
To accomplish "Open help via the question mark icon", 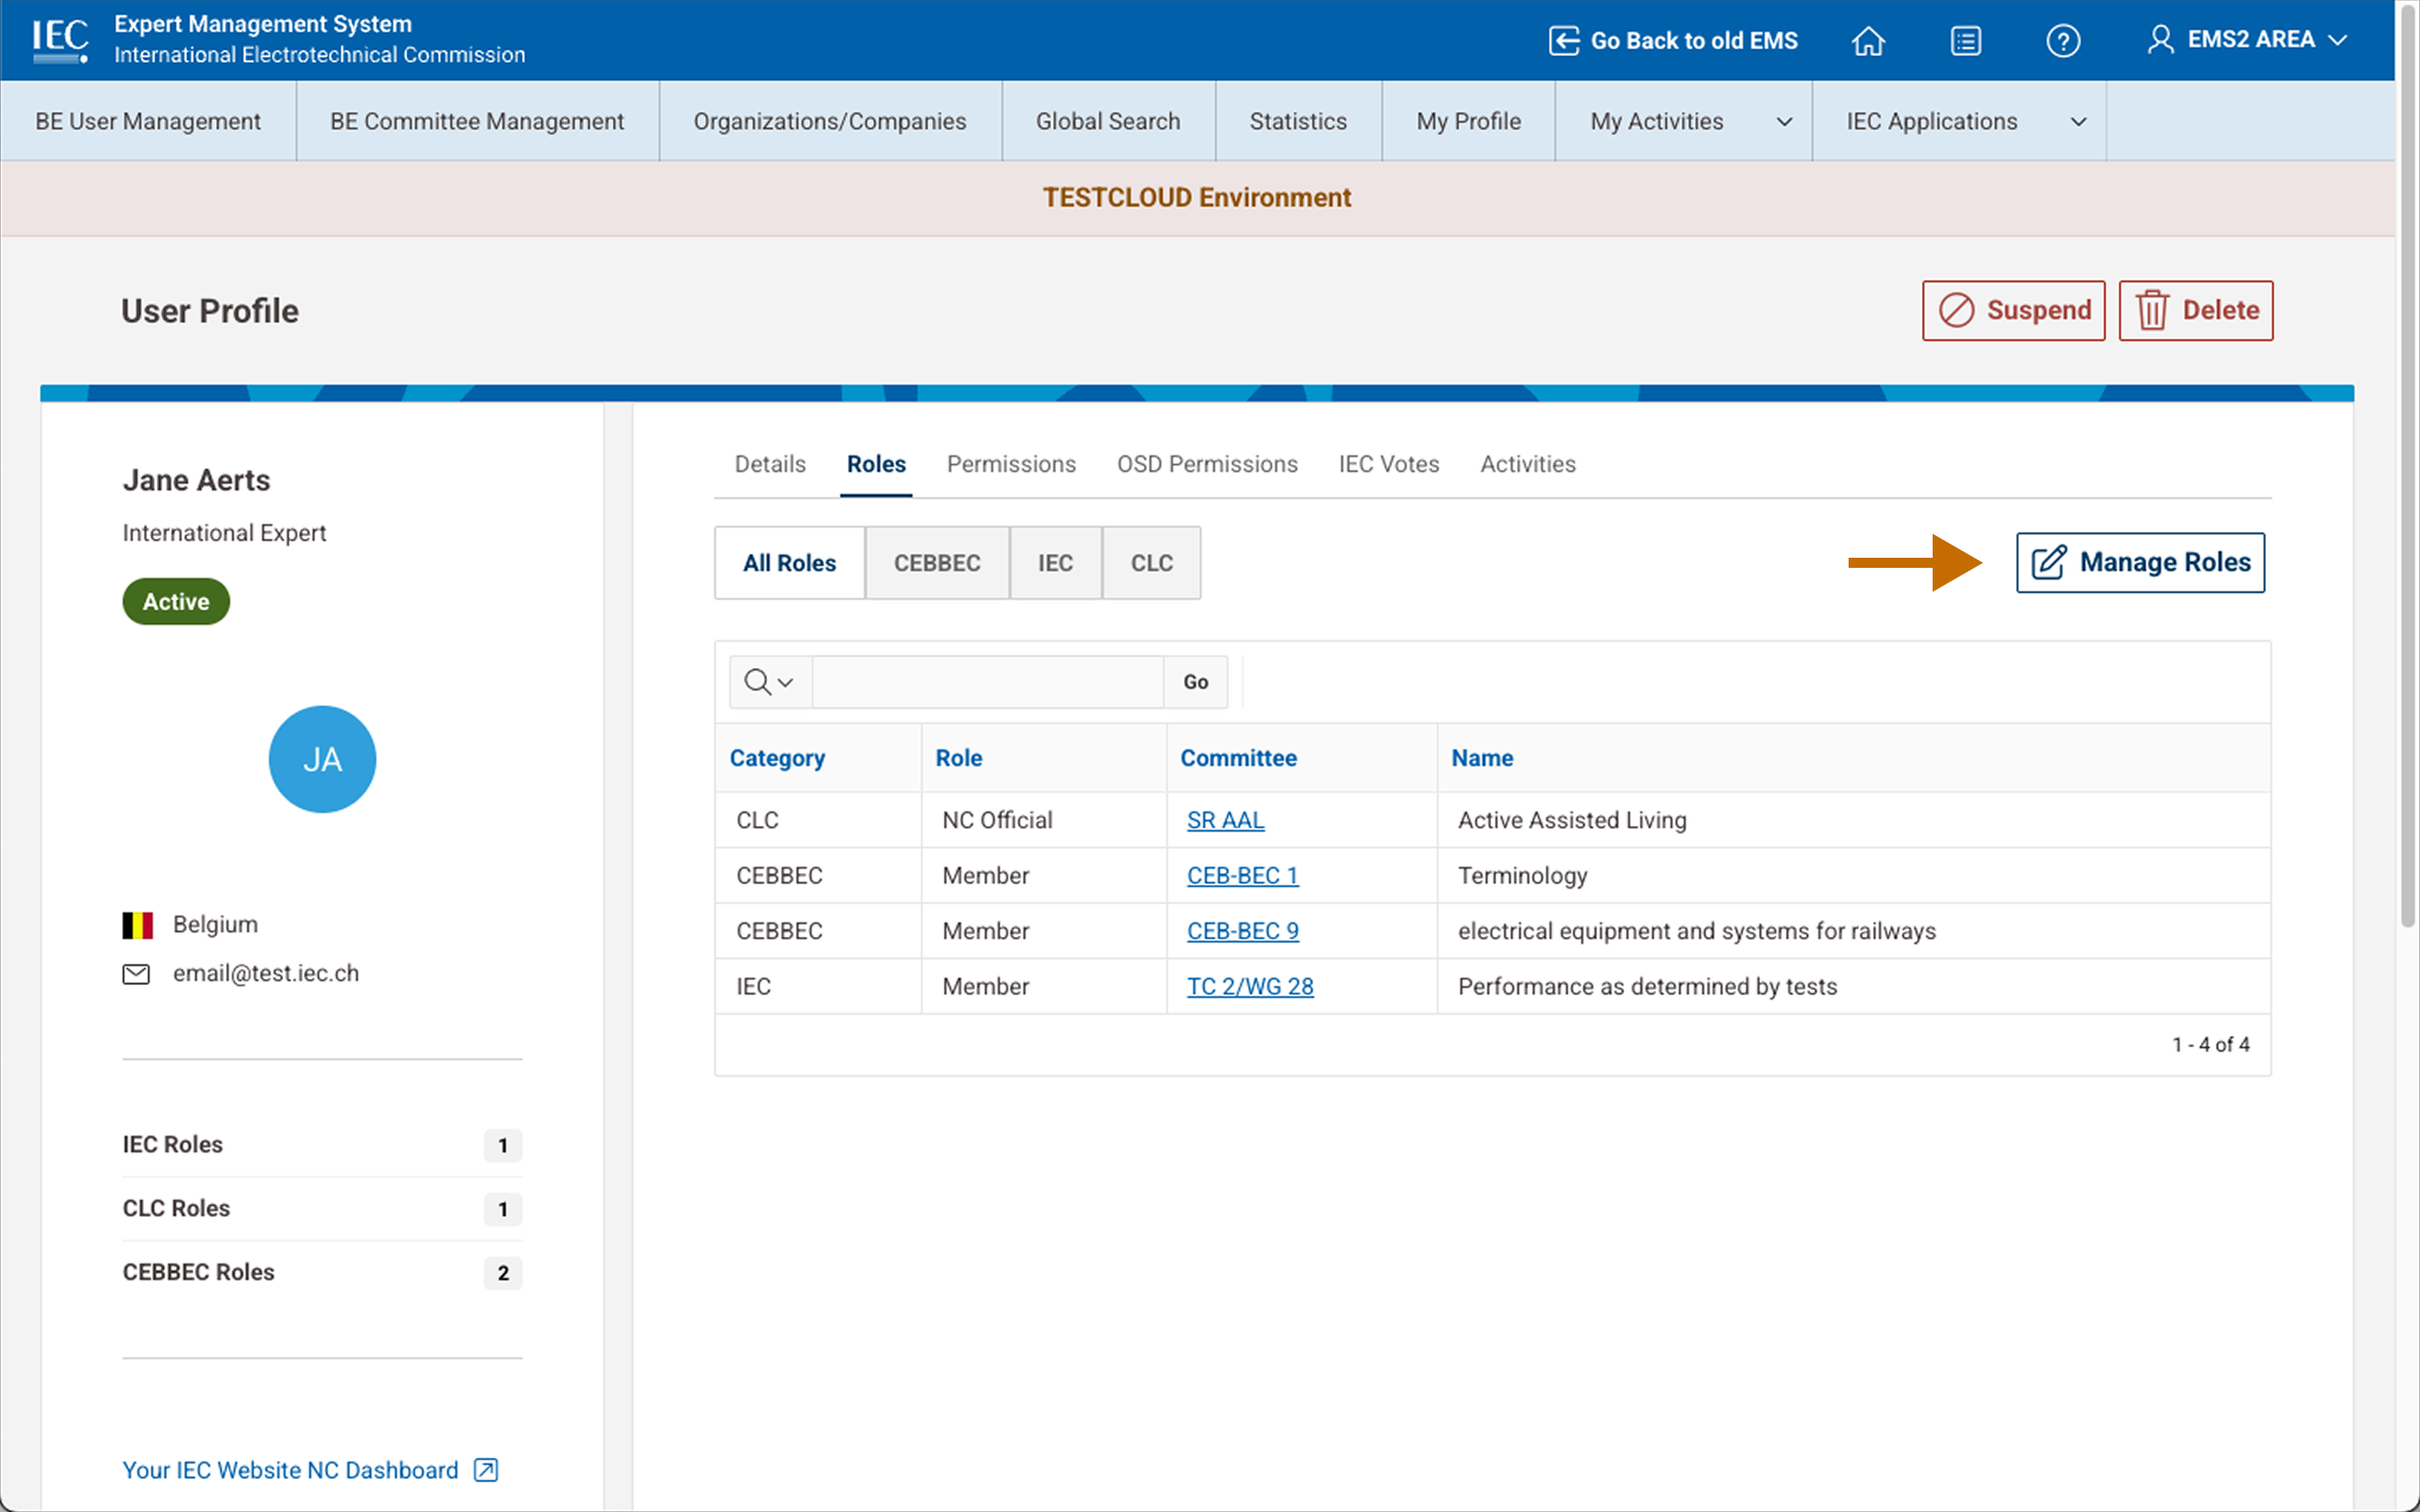I will click(2064, 40).
